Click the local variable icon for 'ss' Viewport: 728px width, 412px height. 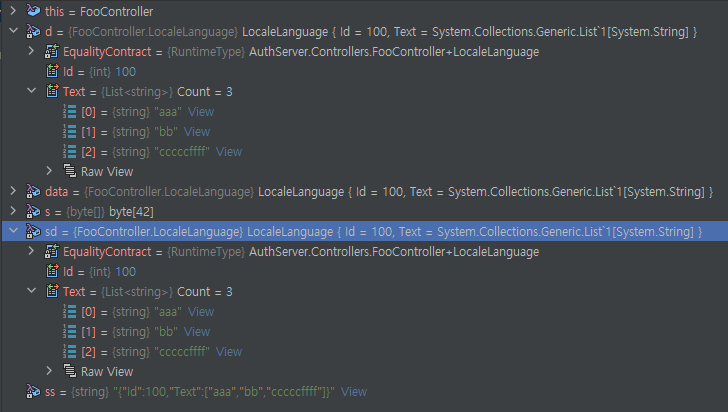[33, 391]
